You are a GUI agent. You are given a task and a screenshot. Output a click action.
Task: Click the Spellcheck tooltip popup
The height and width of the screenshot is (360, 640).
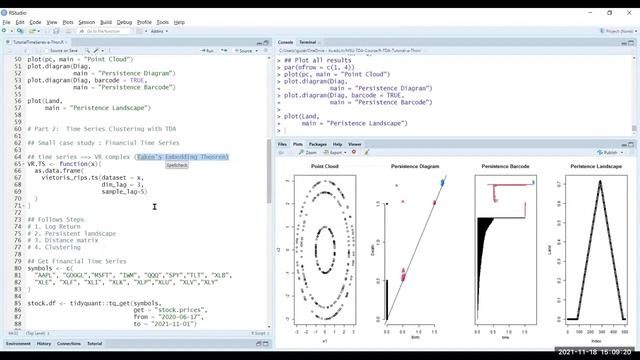click(177, 165)
